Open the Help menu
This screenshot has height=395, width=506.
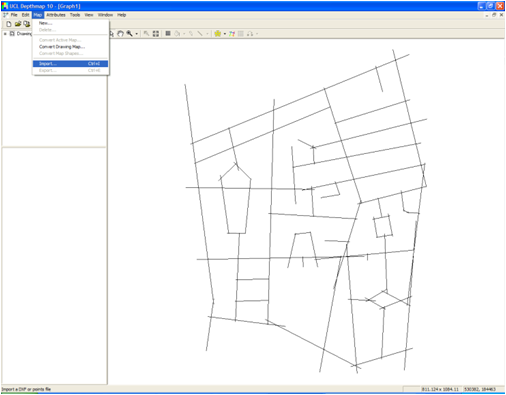tap(122, 15)
